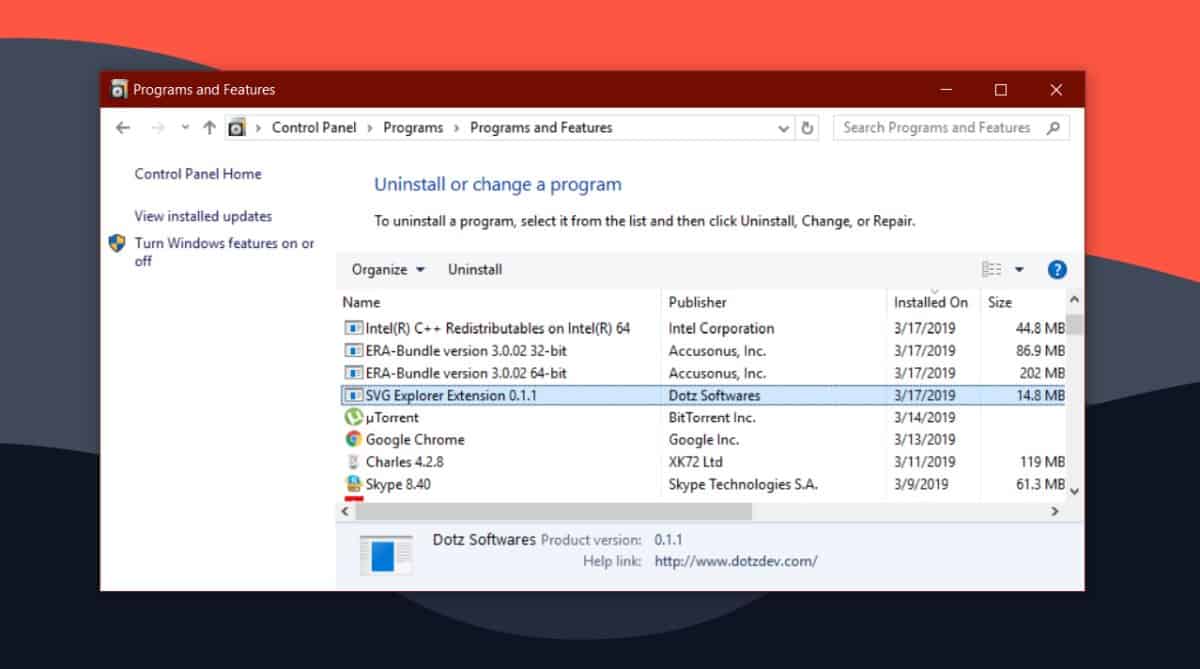Refresh the Programs and Features list
This screenshot has width=1200, height=669.
[x=808, y=128]
